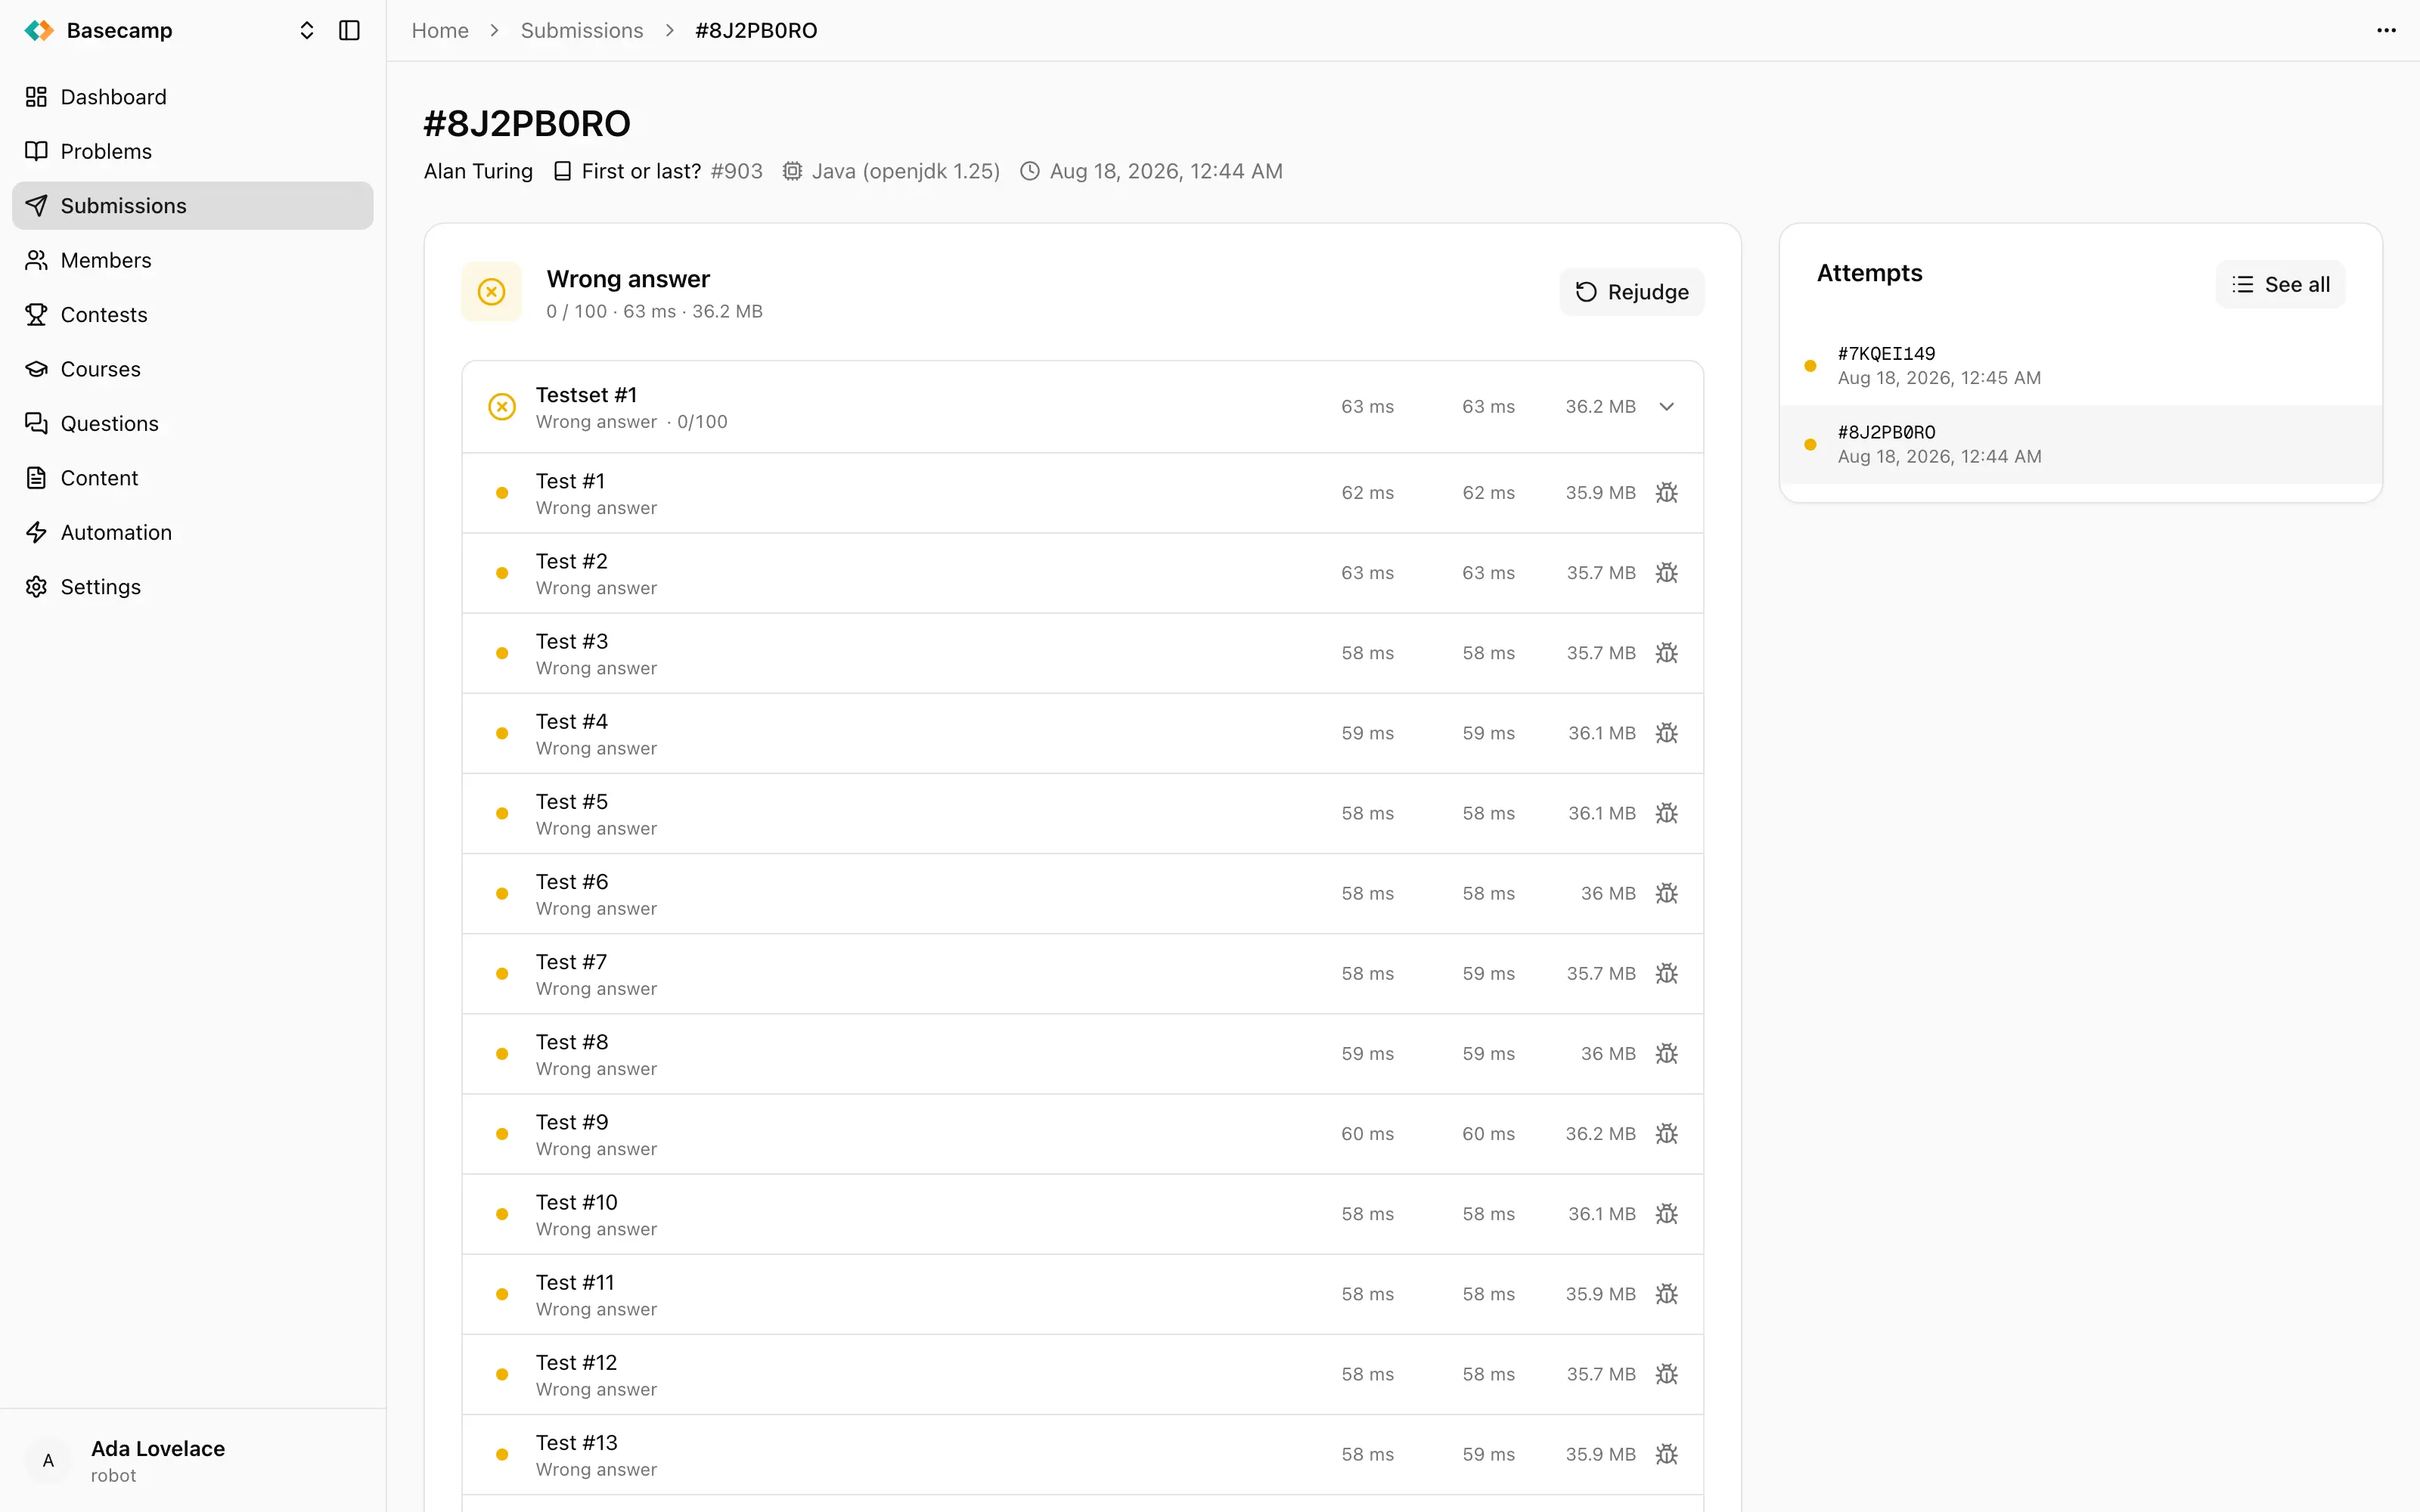Image resolution: width=2420 pixels, height=1512 pixels.
Task: Click the 36.2 MB memory value of Test #9
Action: tap(1601, 1134)
